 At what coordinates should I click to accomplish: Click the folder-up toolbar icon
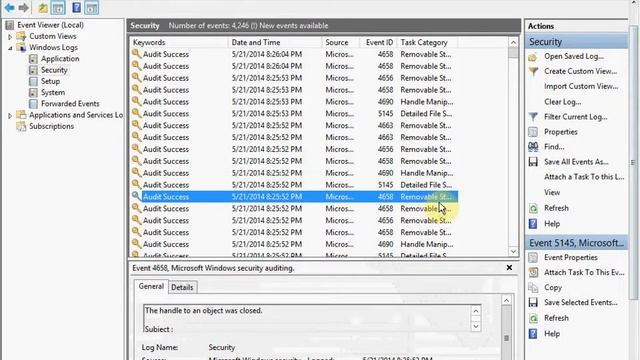(43, 7)
